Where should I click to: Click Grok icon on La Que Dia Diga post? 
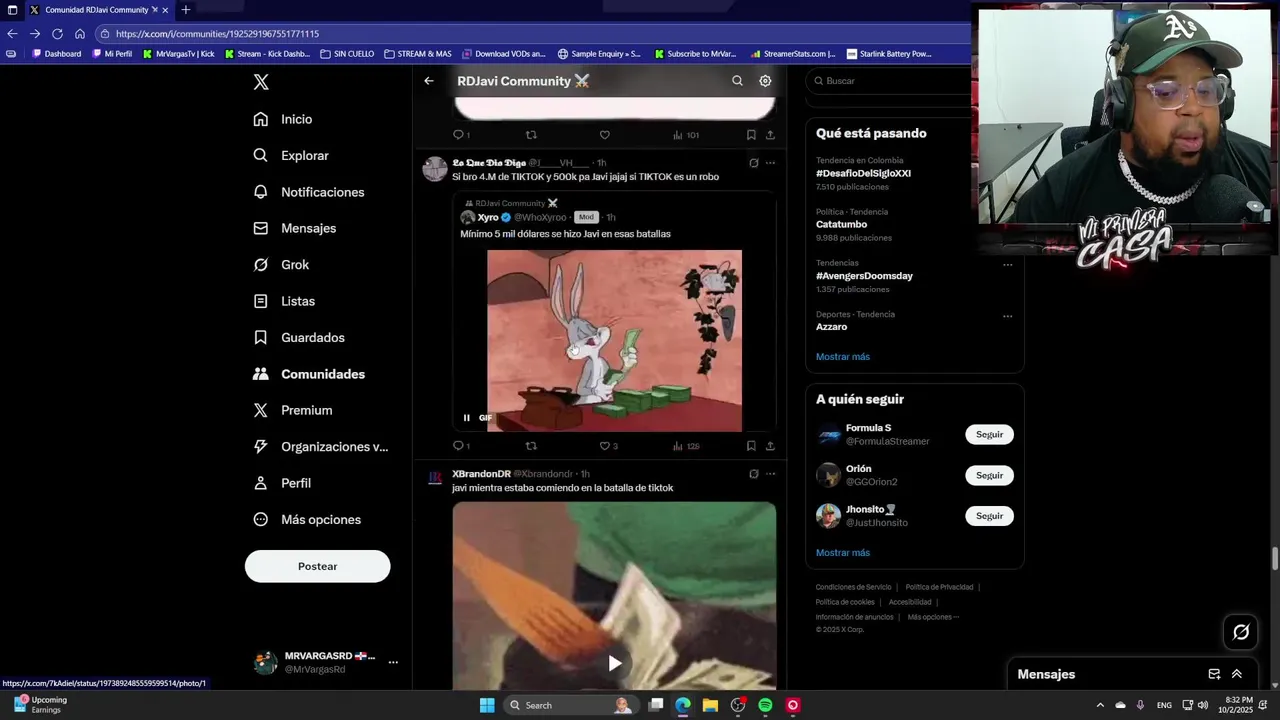(x=754, y=163)
